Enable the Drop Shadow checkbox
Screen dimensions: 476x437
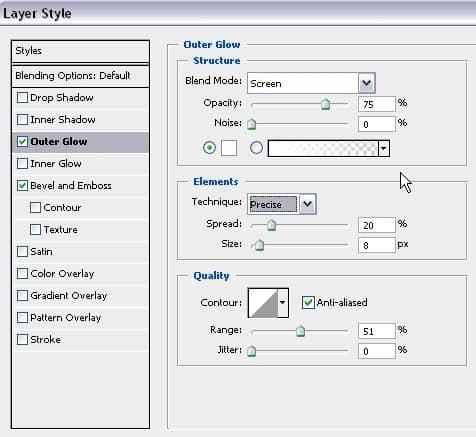pos(22,98)
